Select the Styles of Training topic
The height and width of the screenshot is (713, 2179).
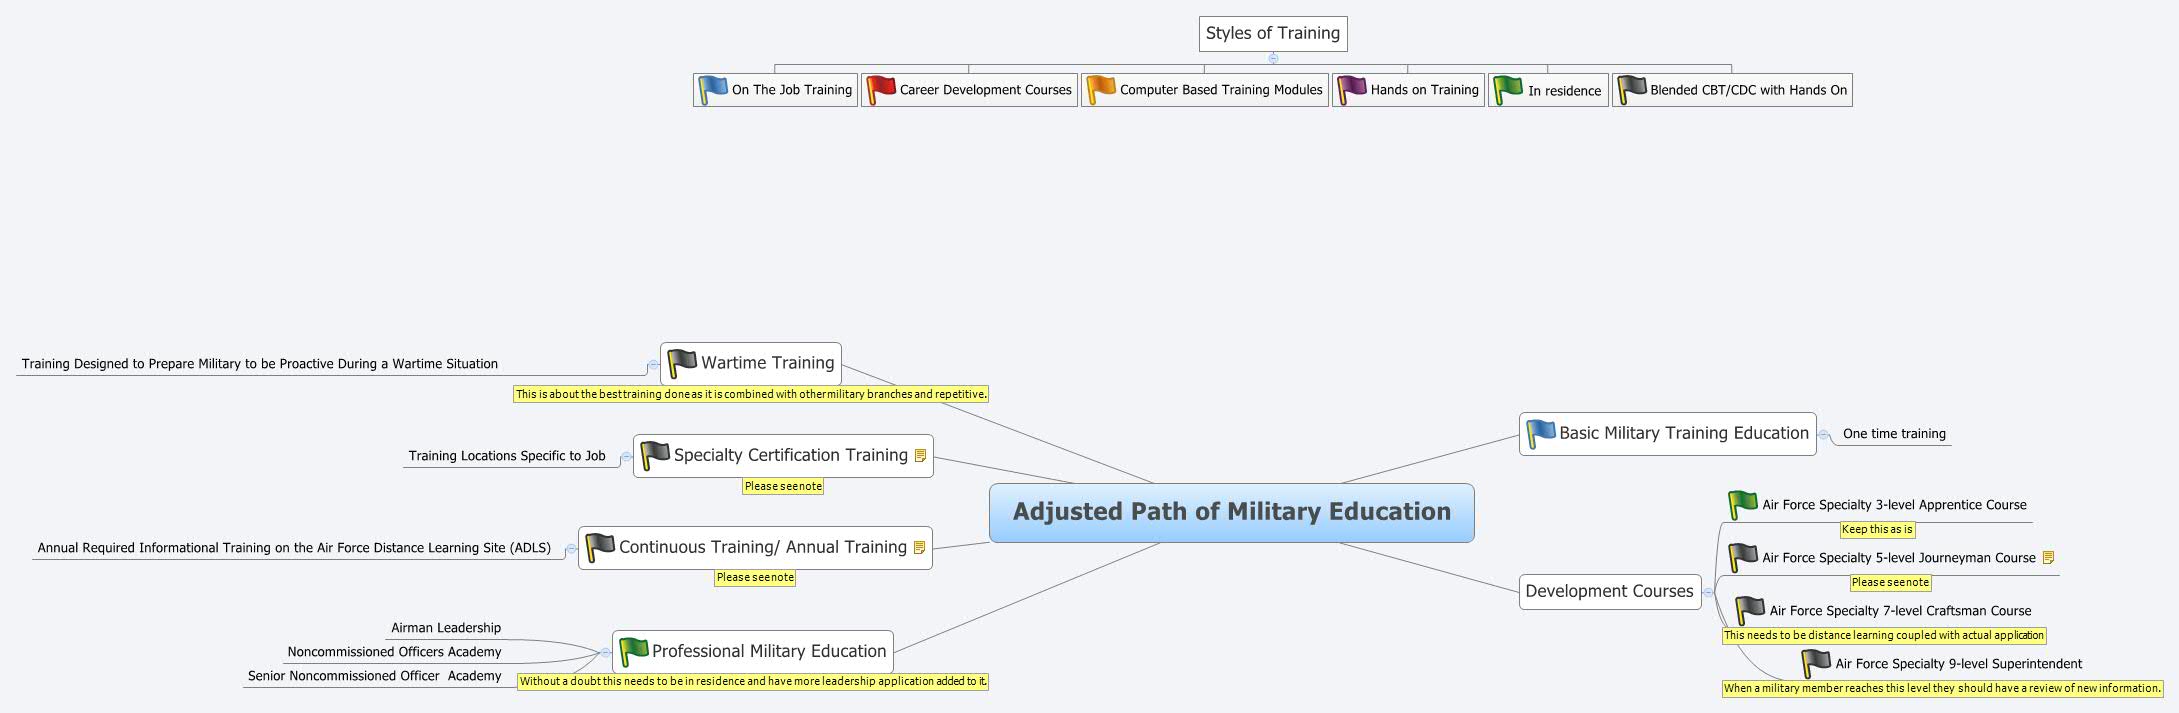[x=1273, y=34]
